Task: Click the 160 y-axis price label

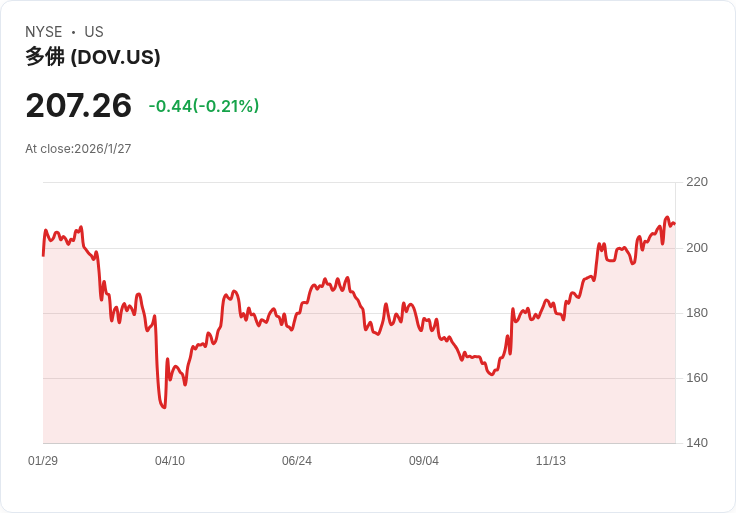Action: [697, 378]
